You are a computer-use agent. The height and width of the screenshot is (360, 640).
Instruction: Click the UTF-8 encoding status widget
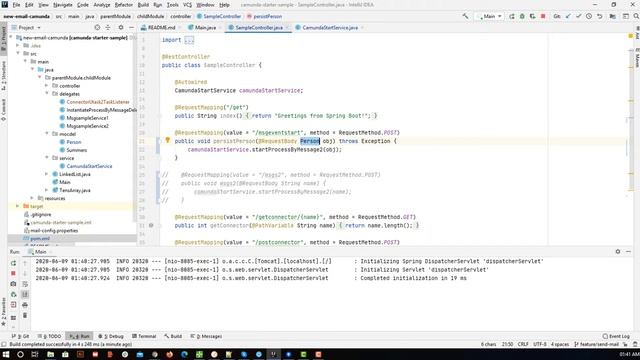coord(540,344)
